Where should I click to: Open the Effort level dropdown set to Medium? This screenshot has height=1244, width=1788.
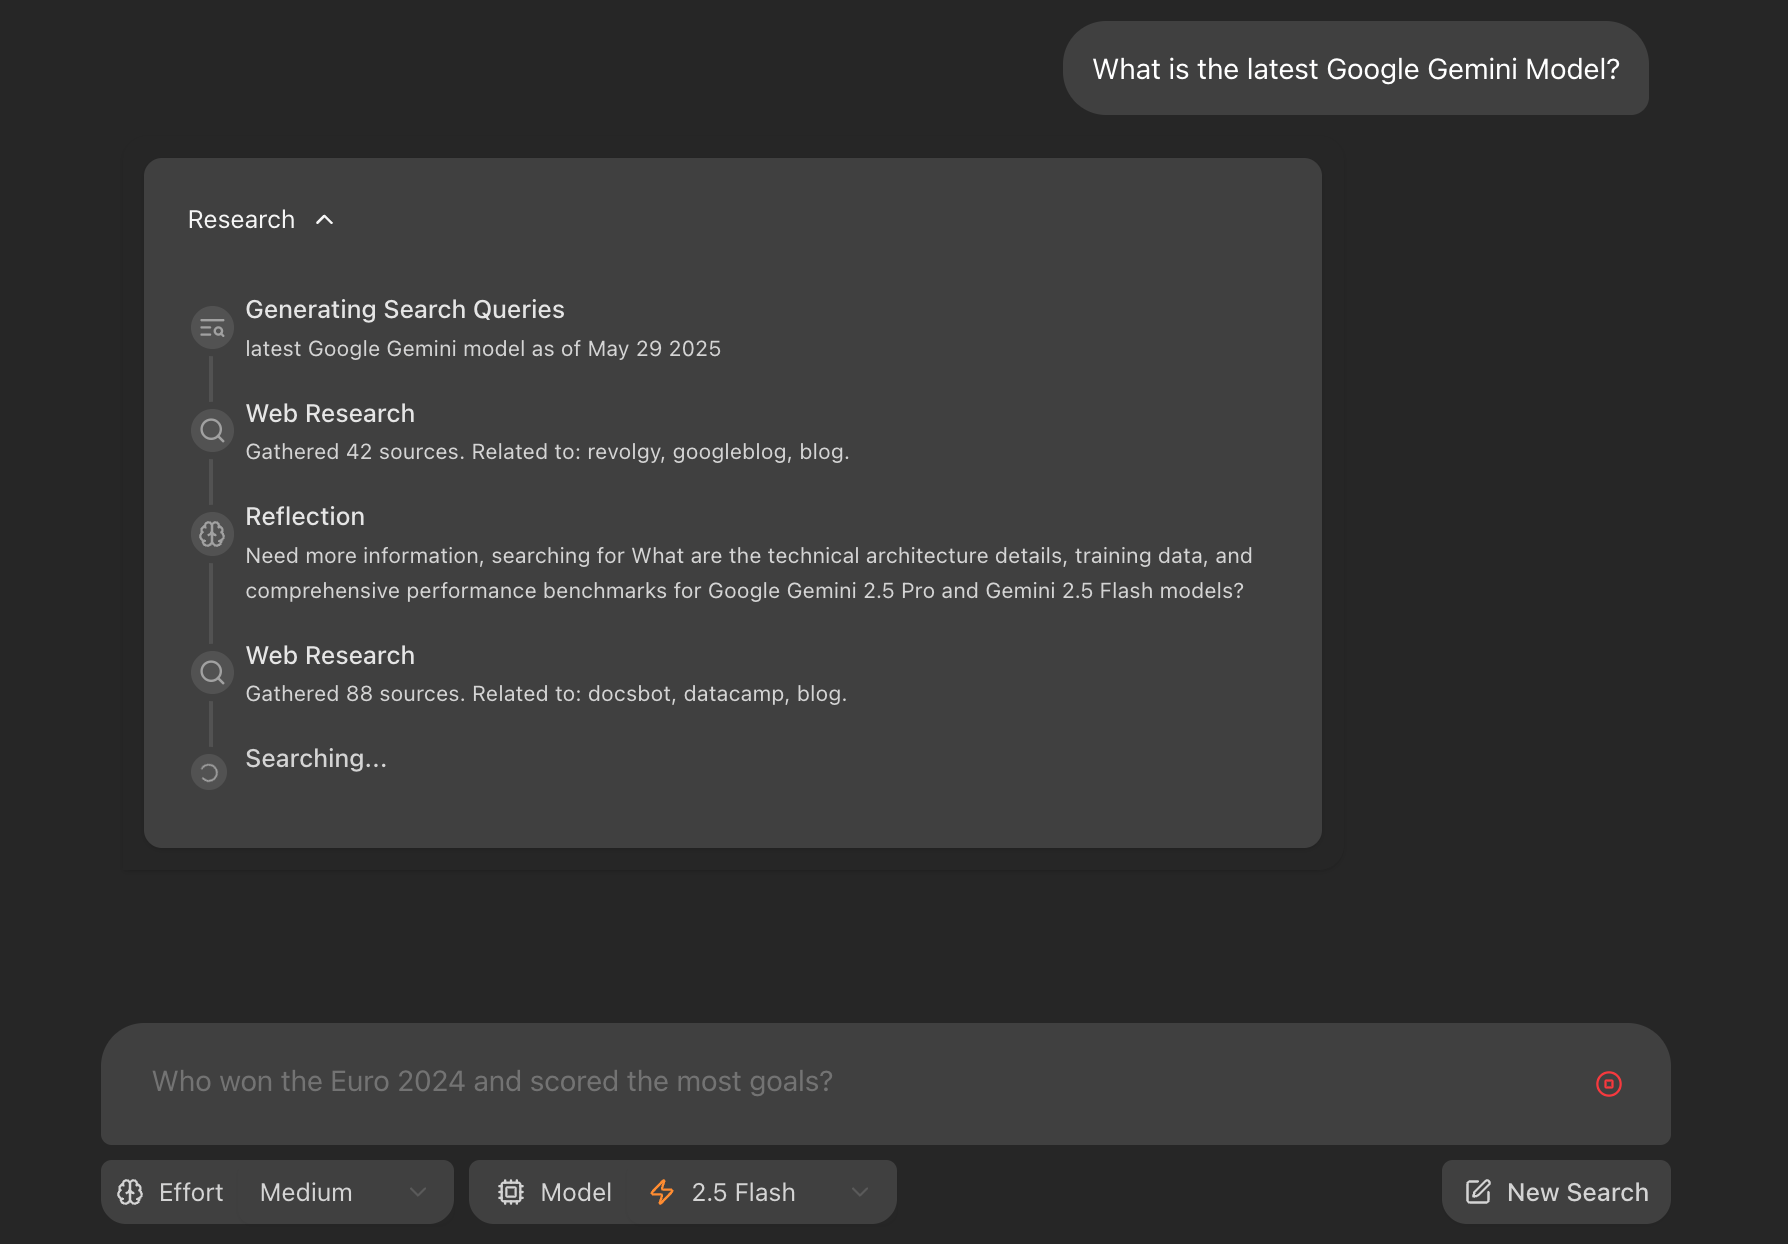click(306, 1192)
